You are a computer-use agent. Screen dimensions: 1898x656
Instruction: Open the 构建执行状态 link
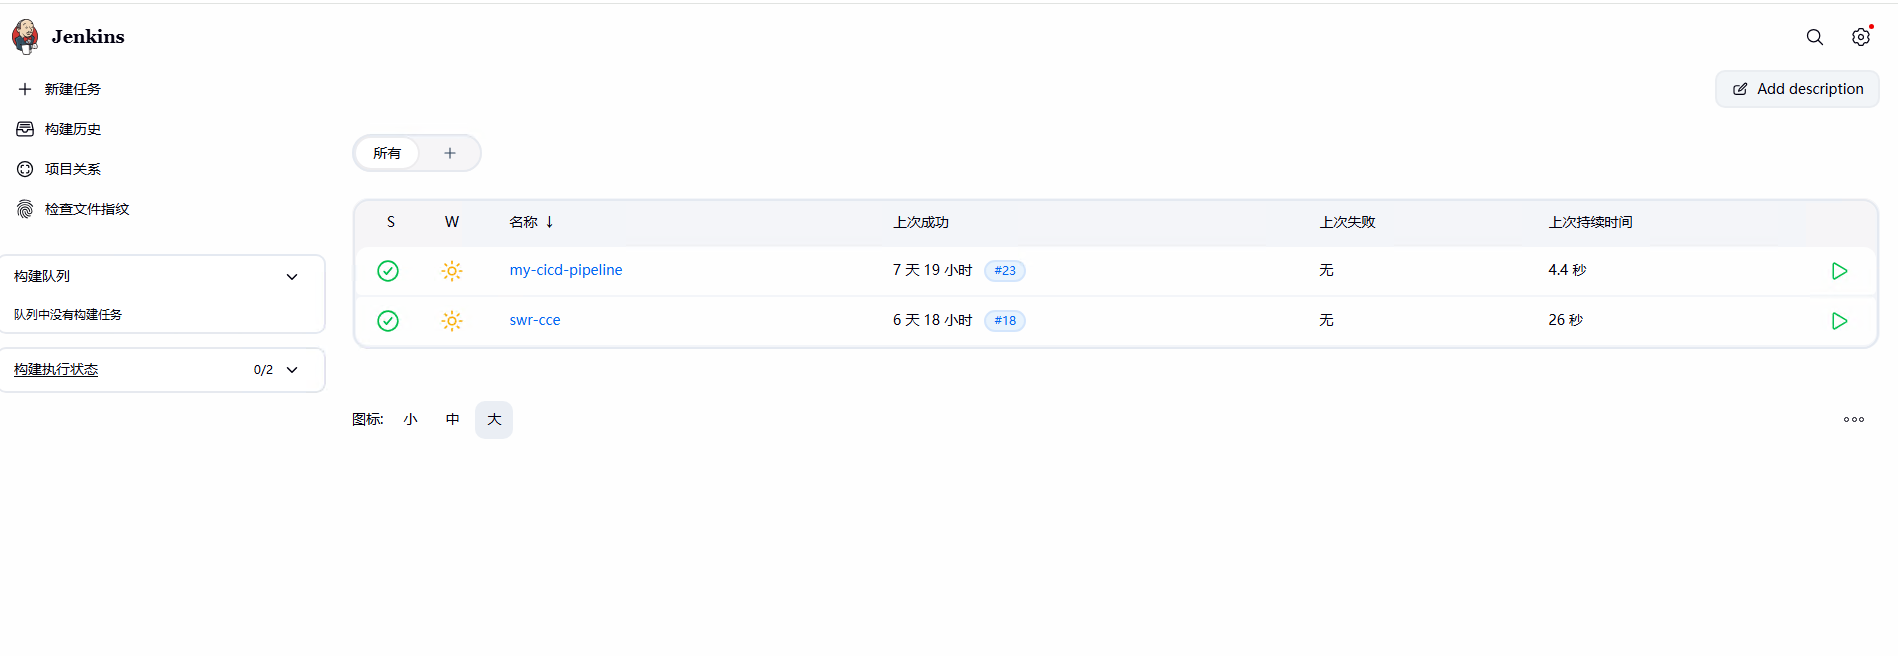click(56, 370)
